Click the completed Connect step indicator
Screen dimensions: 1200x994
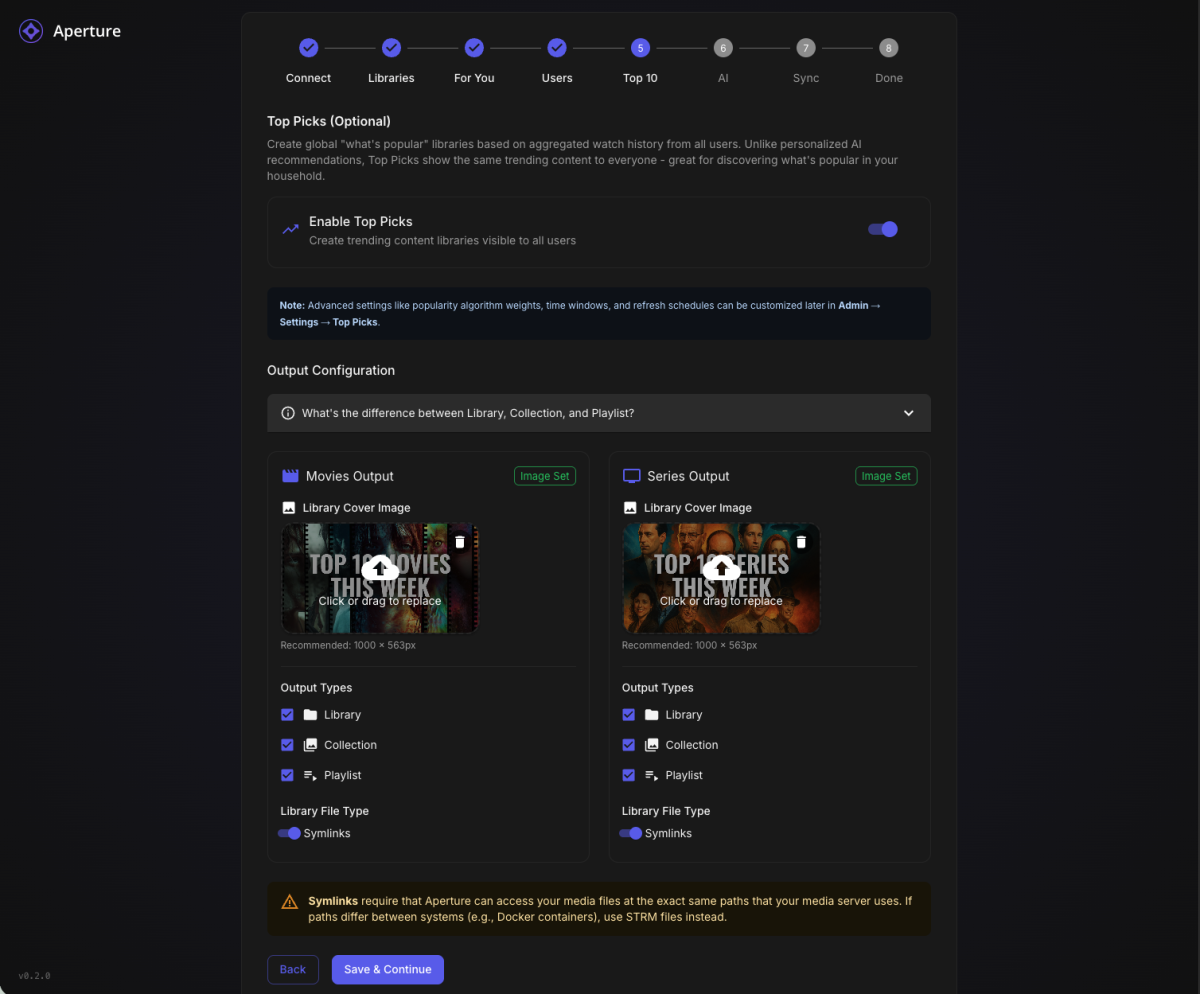(308, 47)
